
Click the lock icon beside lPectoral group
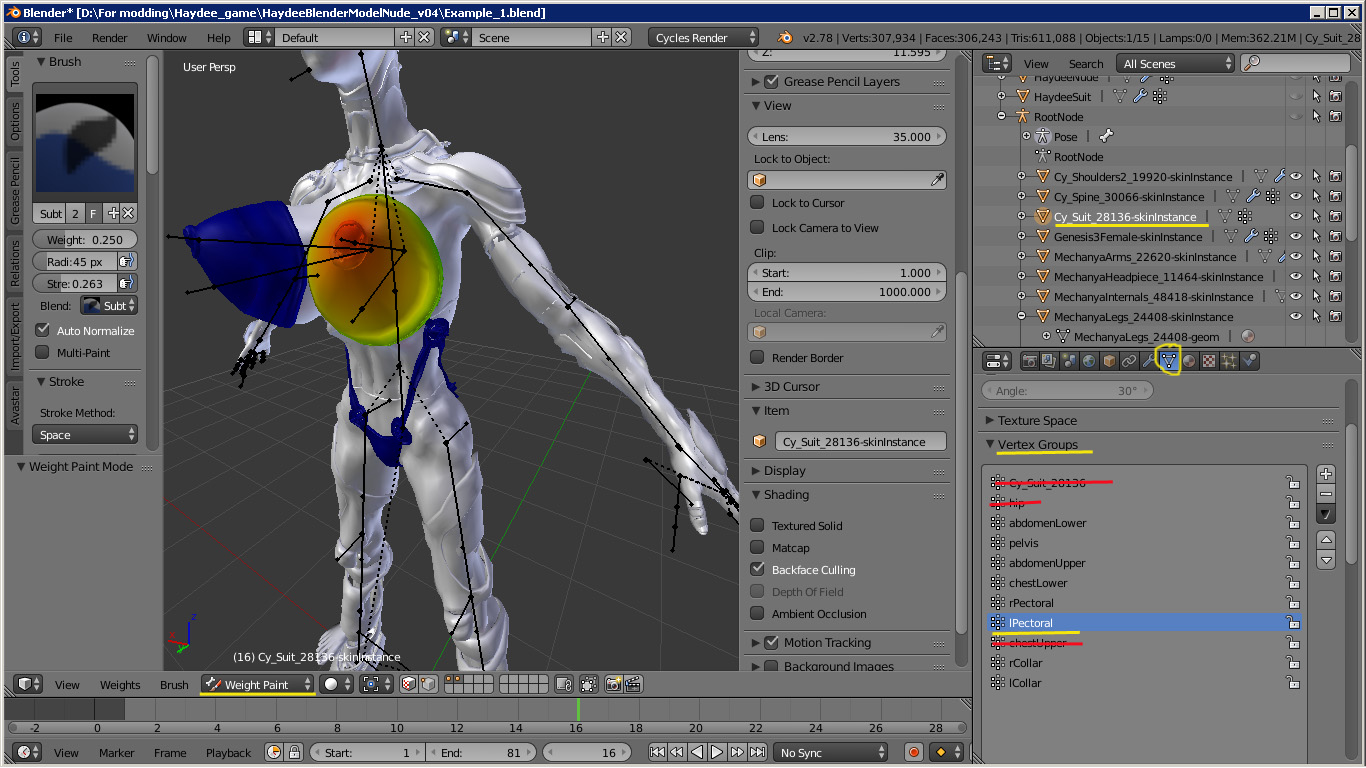click(1293, 623)
